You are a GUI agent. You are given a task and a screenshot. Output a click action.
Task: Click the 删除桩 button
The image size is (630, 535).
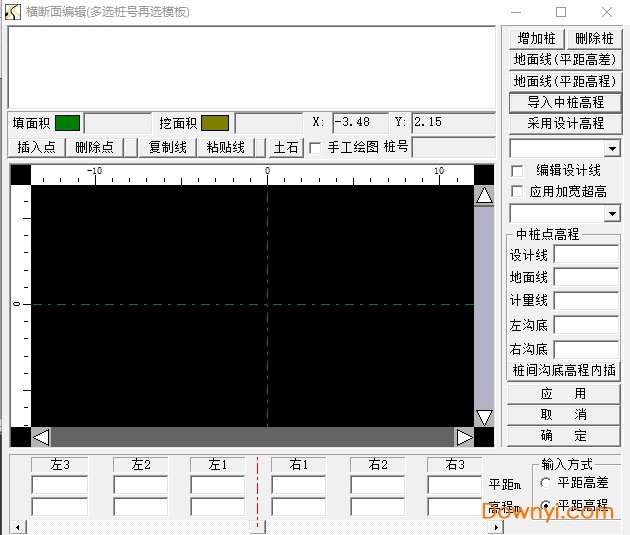pos(594,39)
